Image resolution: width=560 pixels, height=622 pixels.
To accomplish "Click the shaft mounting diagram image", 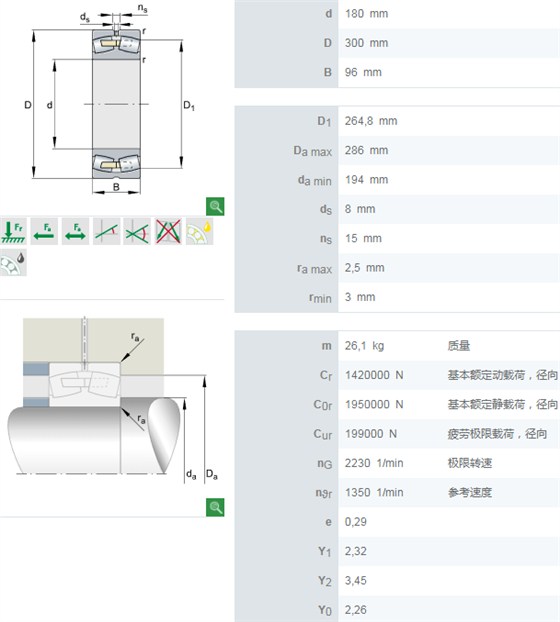I will click(113, 401).
